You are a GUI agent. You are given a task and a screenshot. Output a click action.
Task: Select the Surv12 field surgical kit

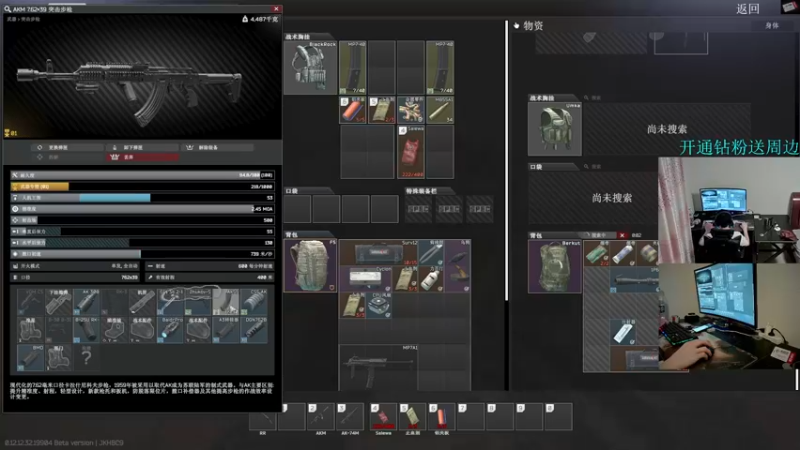(x=379, y=252)
